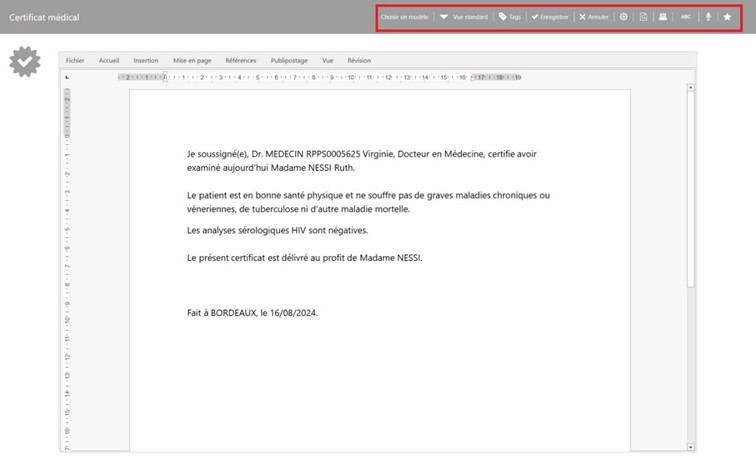Image resolution: width=756 pixels, height=466 pixels.
Task: Click the settings gear icon in top toolbar
Action: [624, 17]
